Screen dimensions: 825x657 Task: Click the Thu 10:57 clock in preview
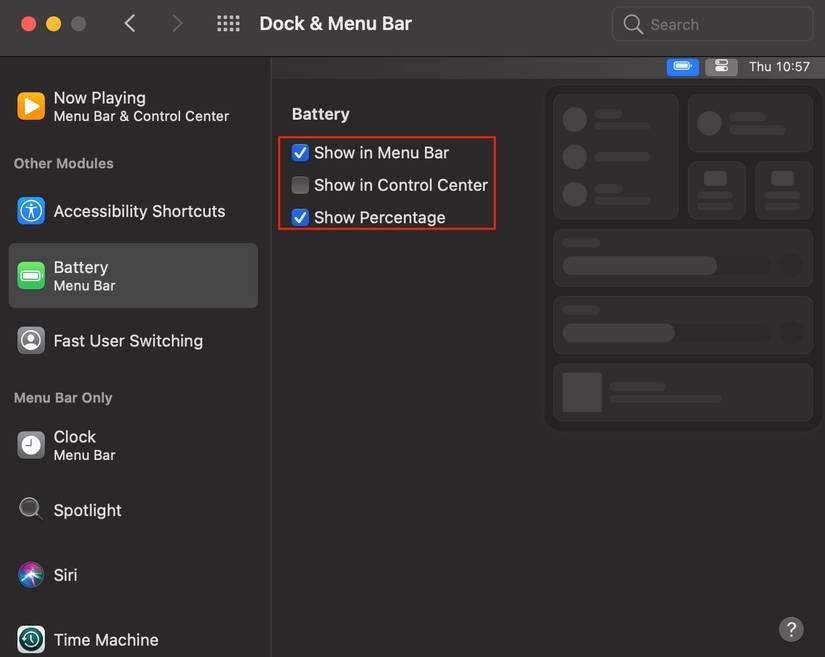coord(779,67)
